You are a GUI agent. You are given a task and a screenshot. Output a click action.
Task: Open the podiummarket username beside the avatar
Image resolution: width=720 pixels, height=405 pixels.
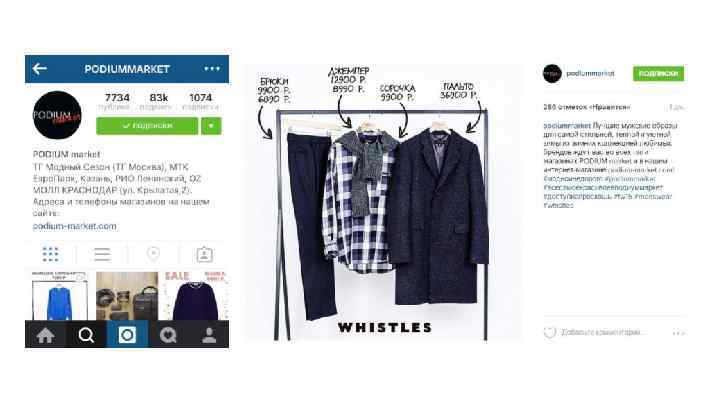tap(590, 73)
